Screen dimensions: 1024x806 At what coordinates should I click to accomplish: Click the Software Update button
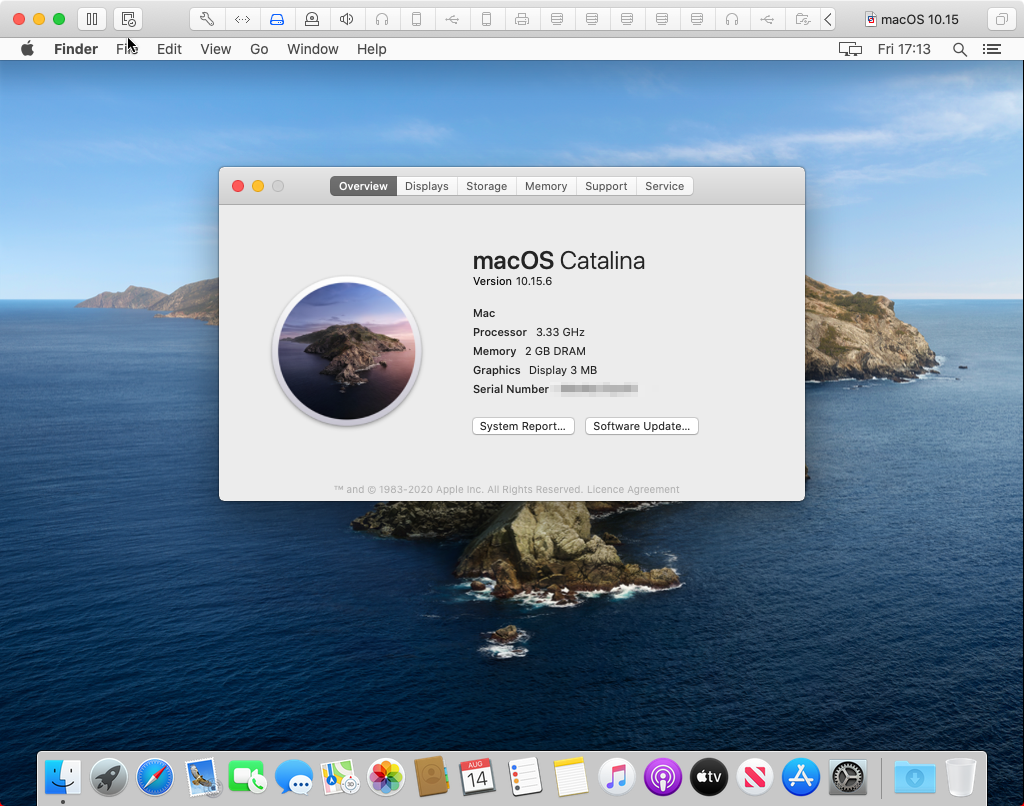(x=641, y=425)
